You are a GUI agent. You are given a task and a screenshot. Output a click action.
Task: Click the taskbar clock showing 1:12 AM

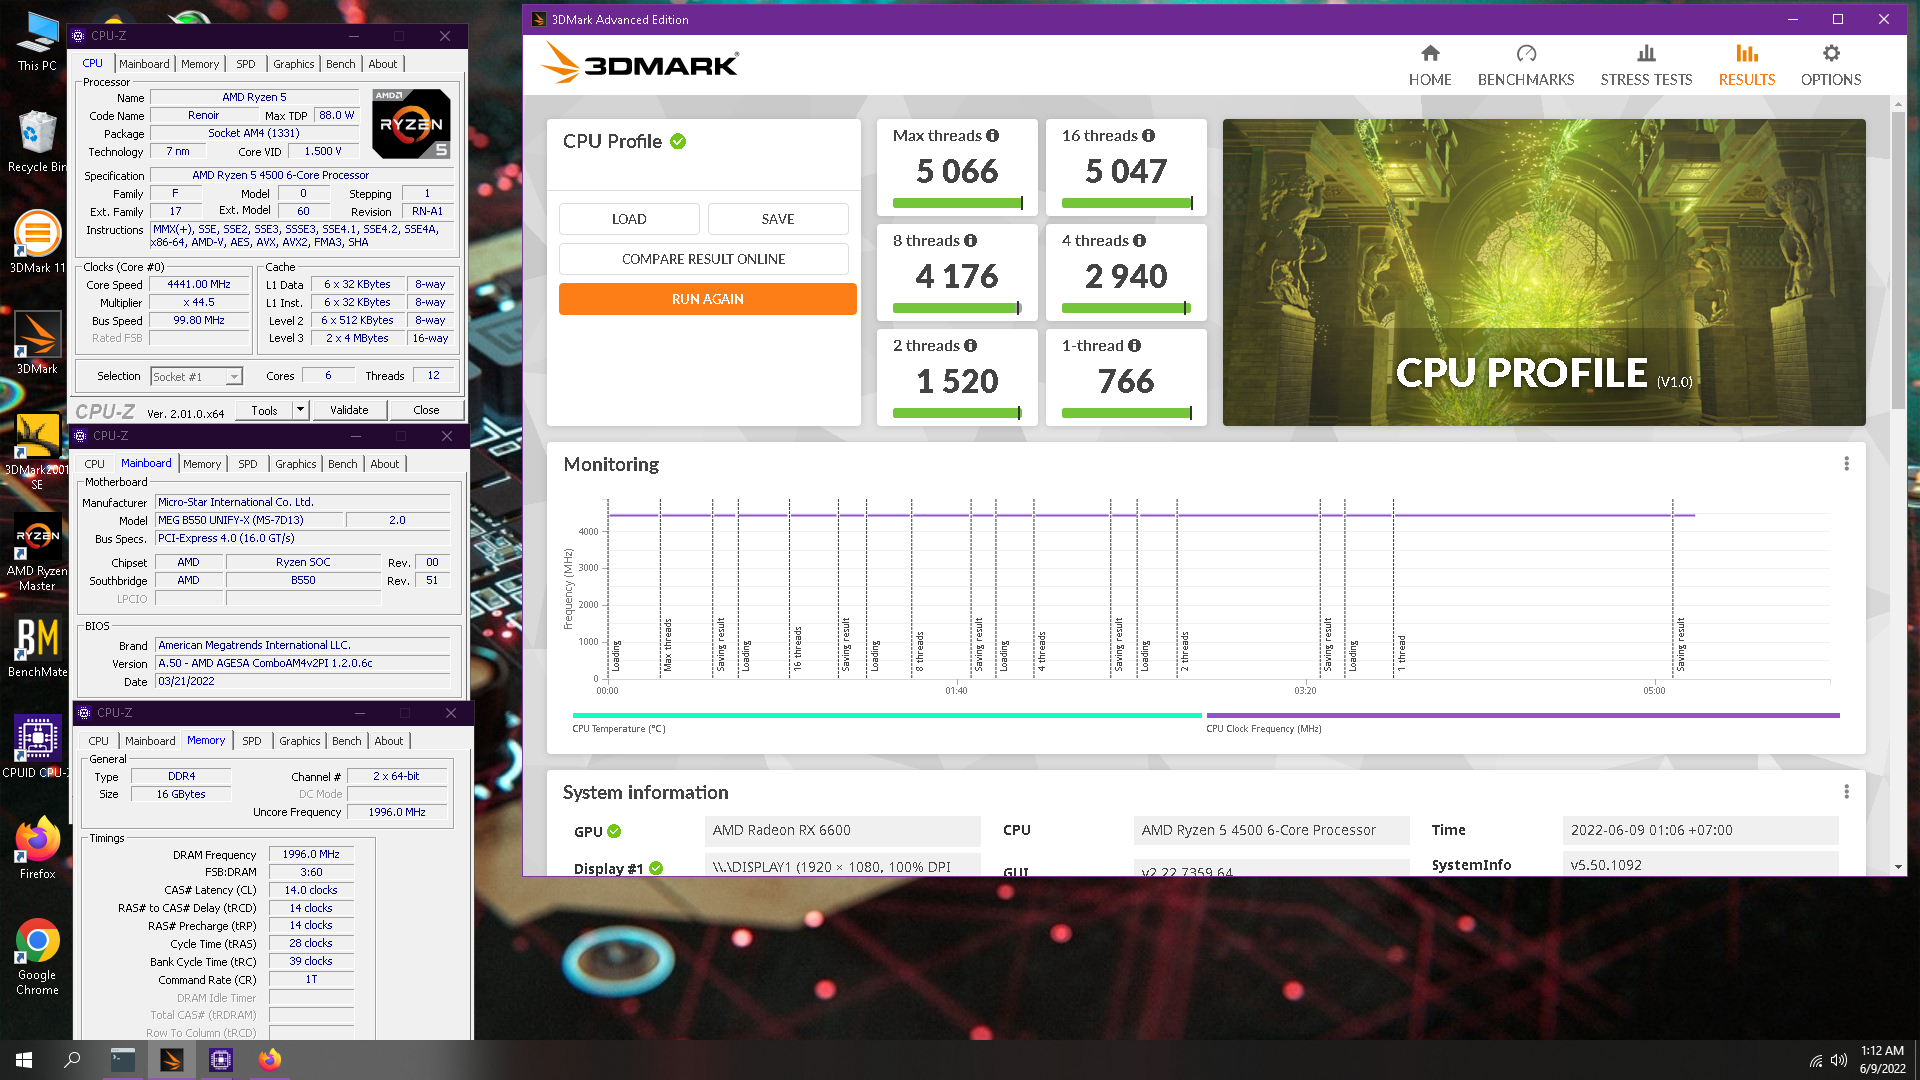point(1882,1060)
